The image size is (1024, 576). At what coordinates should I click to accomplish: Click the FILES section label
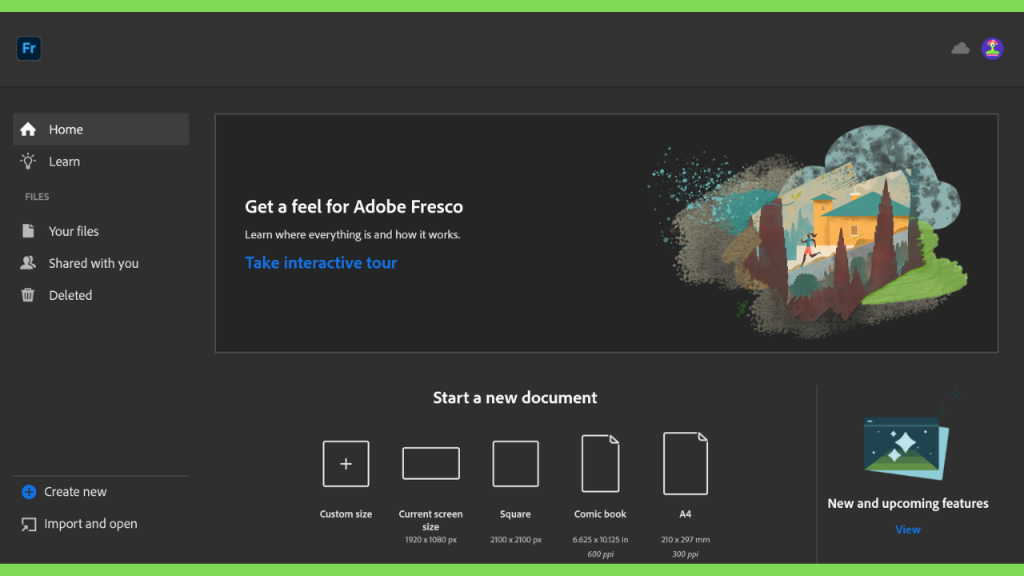[37, 197]
